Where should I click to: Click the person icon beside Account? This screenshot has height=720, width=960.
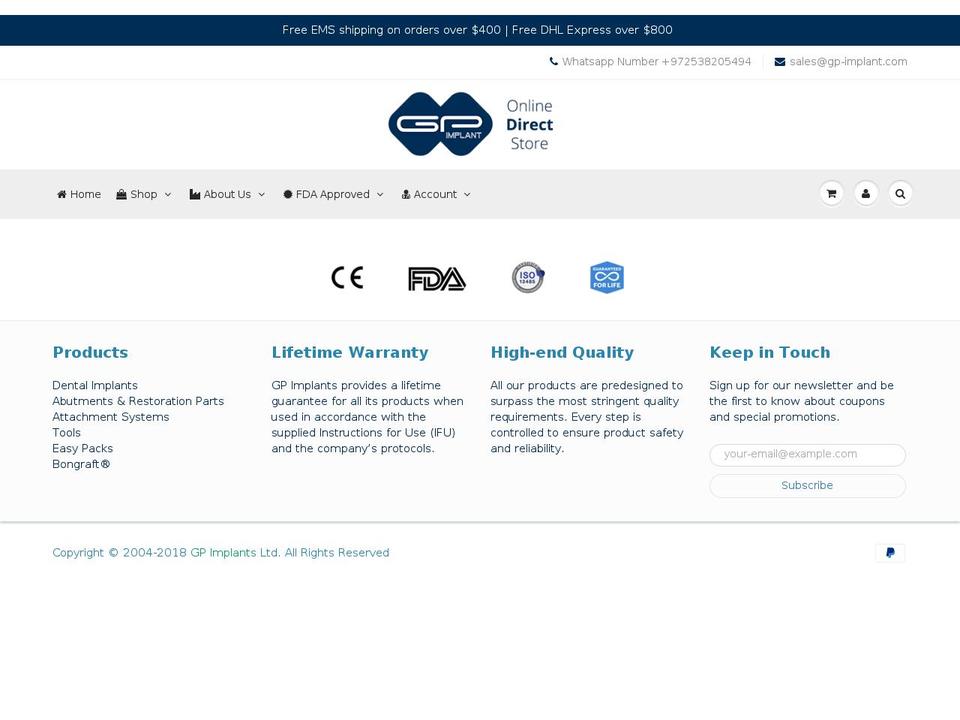(405, 194)
